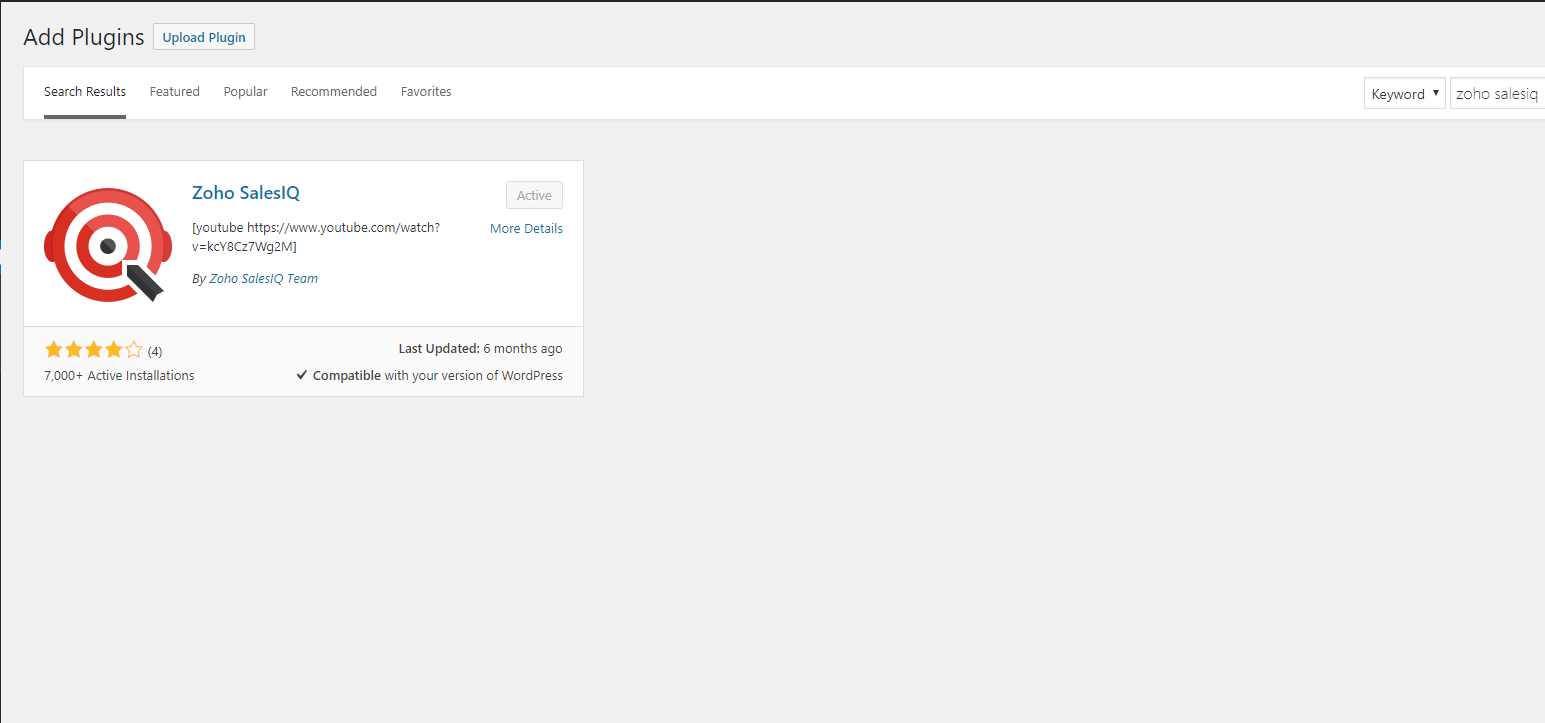This screenshot has width=1545, height=723.
Task: Focus the plugin search field containing zoho salesiq
Action: click(x=1497, y=94)
